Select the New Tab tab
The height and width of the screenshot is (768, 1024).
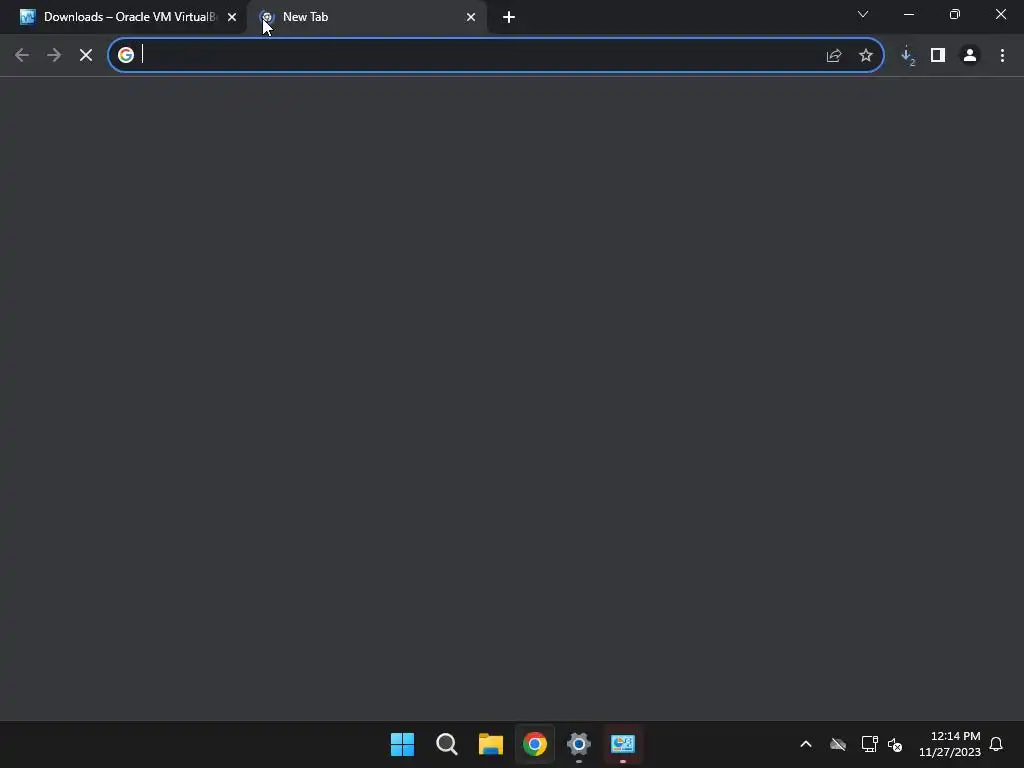pyautogui.click(x=366, y=17)
